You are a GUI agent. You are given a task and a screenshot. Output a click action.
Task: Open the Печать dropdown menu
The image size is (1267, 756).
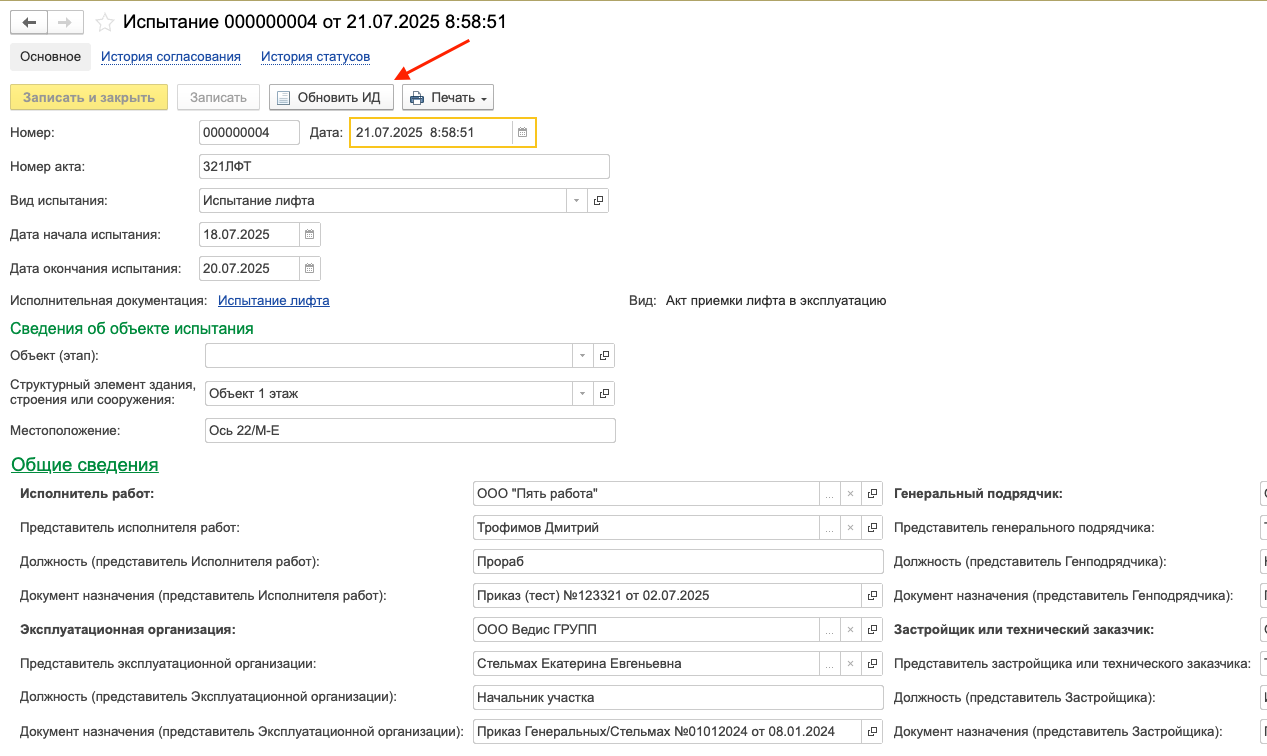[447, 98]
